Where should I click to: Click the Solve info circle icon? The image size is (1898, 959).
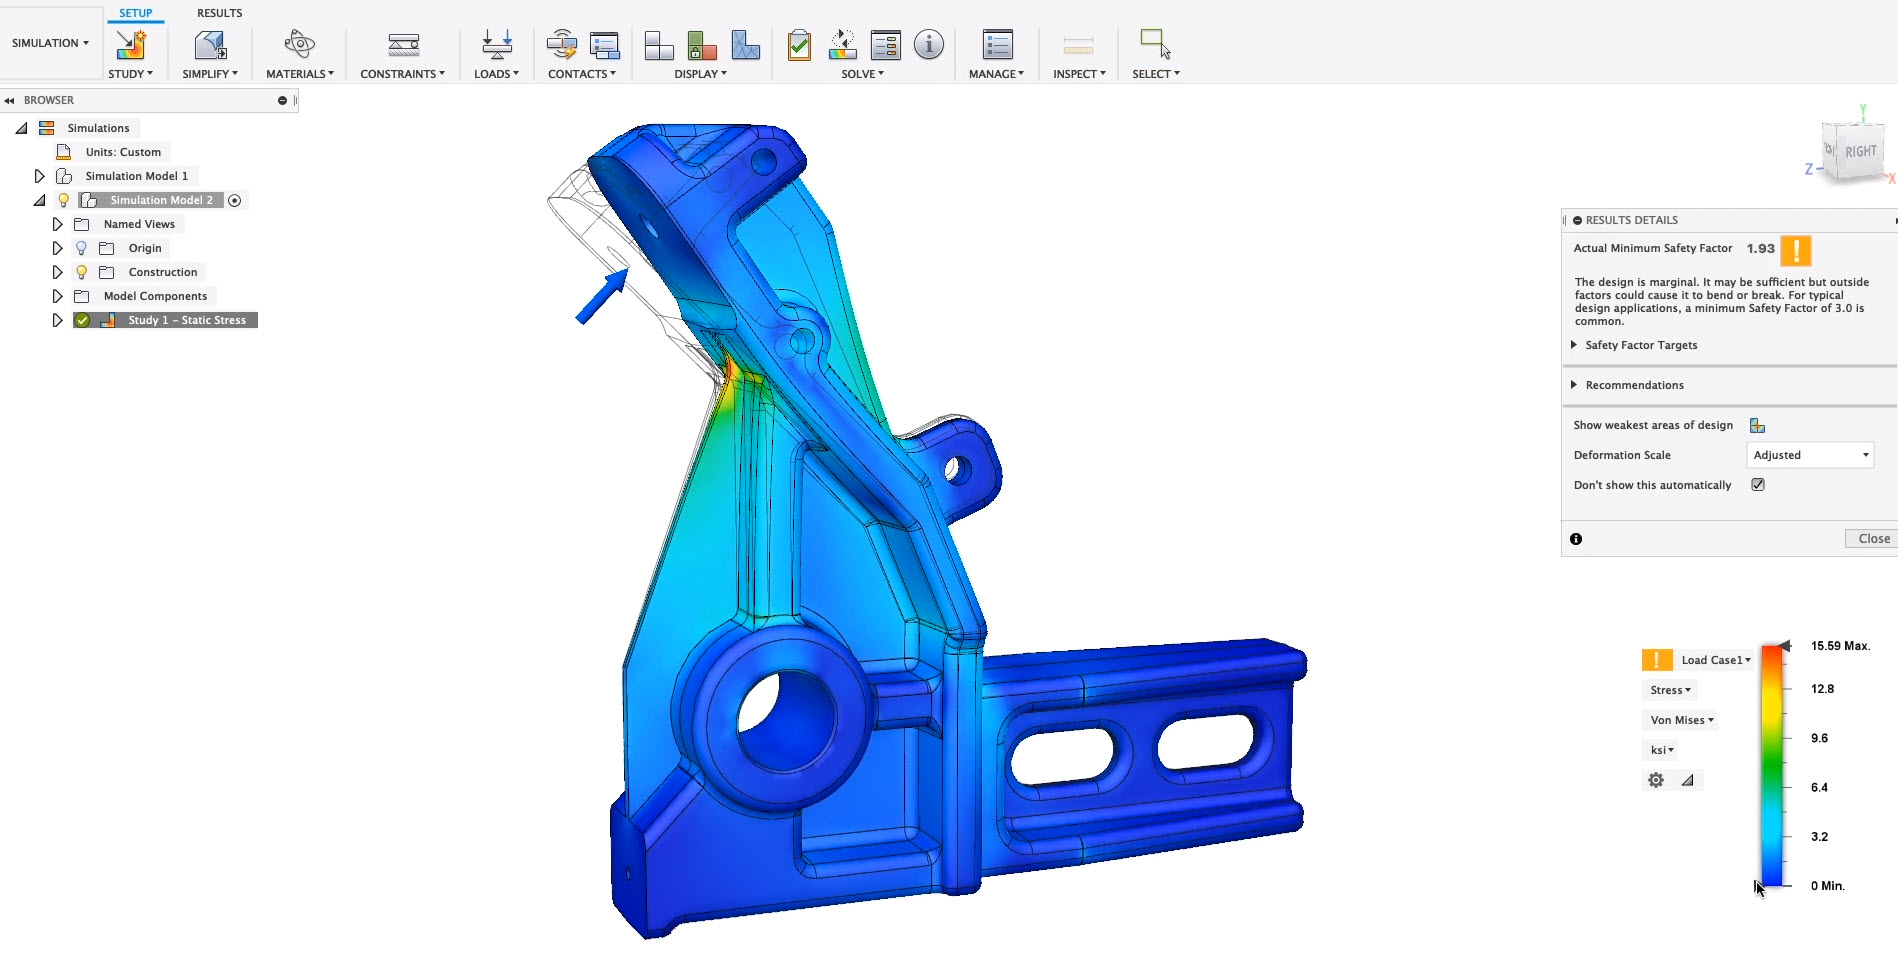pos(929,45)
